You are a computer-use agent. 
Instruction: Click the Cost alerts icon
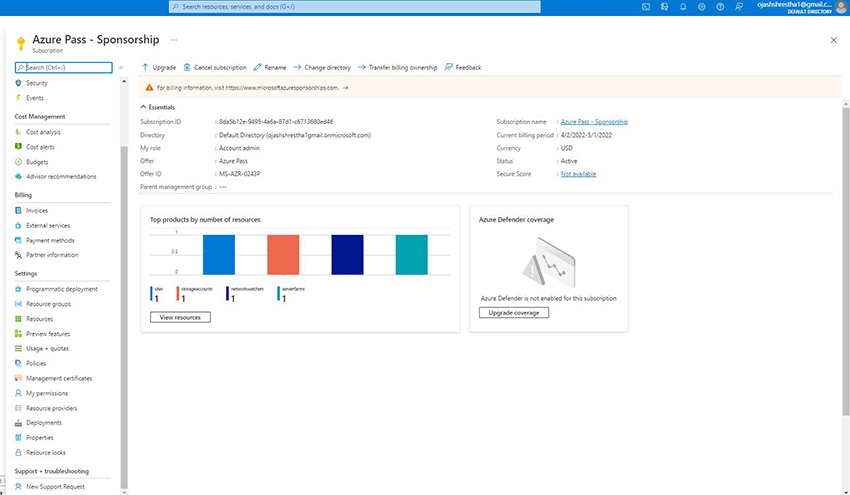pyautogui.click(x=18, y=146)
